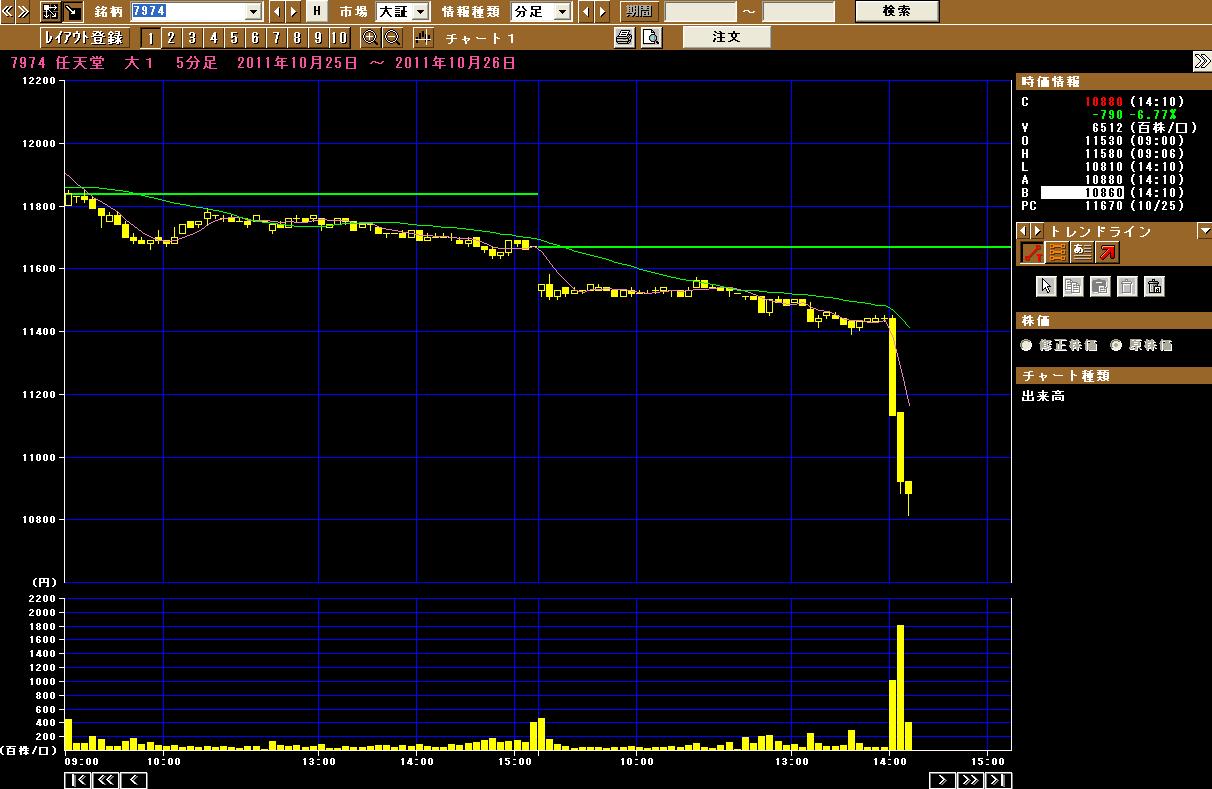Switch to layout tab 7

[276, 38]
